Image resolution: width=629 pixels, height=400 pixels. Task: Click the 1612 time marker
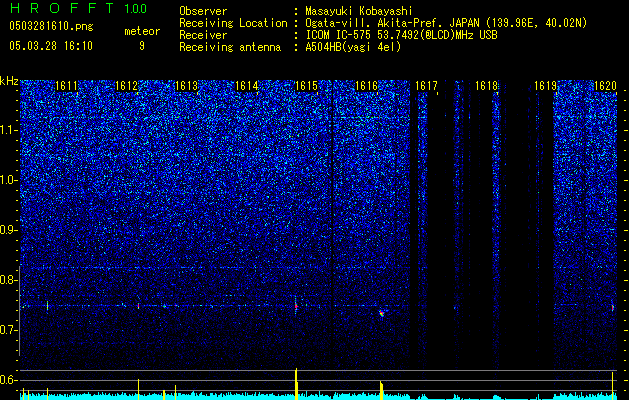126,86
